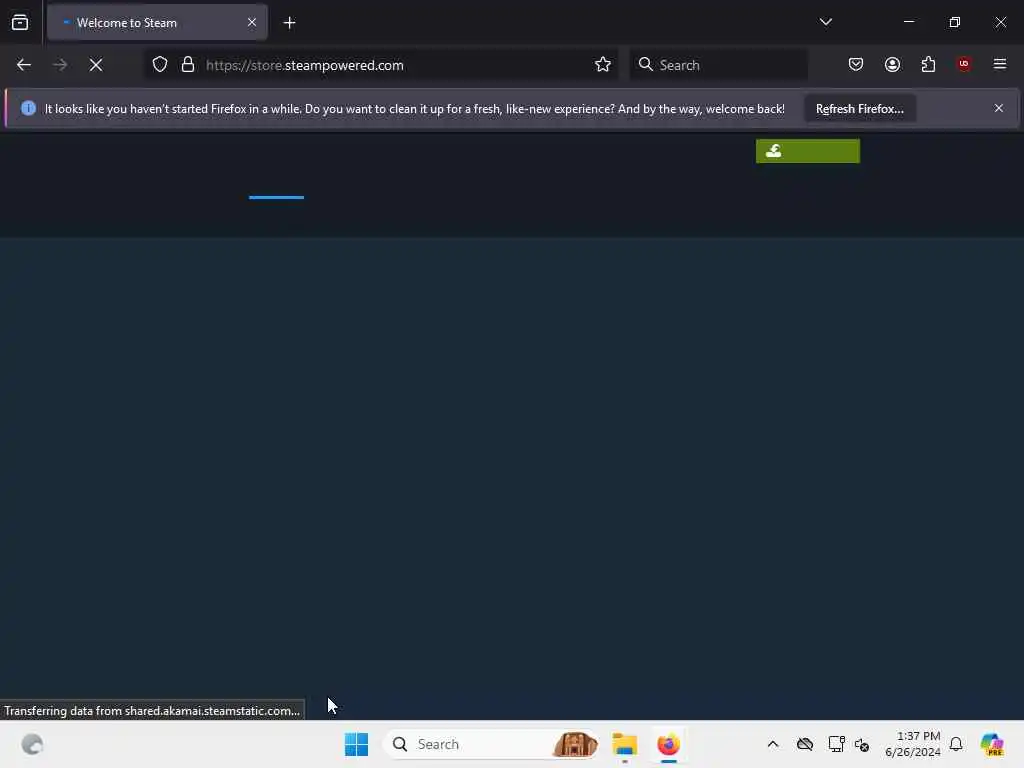The height and width of the screenshot is (768, 1024).
Task: Open the tracking protection shield panel
Action: tap(160, 65)
